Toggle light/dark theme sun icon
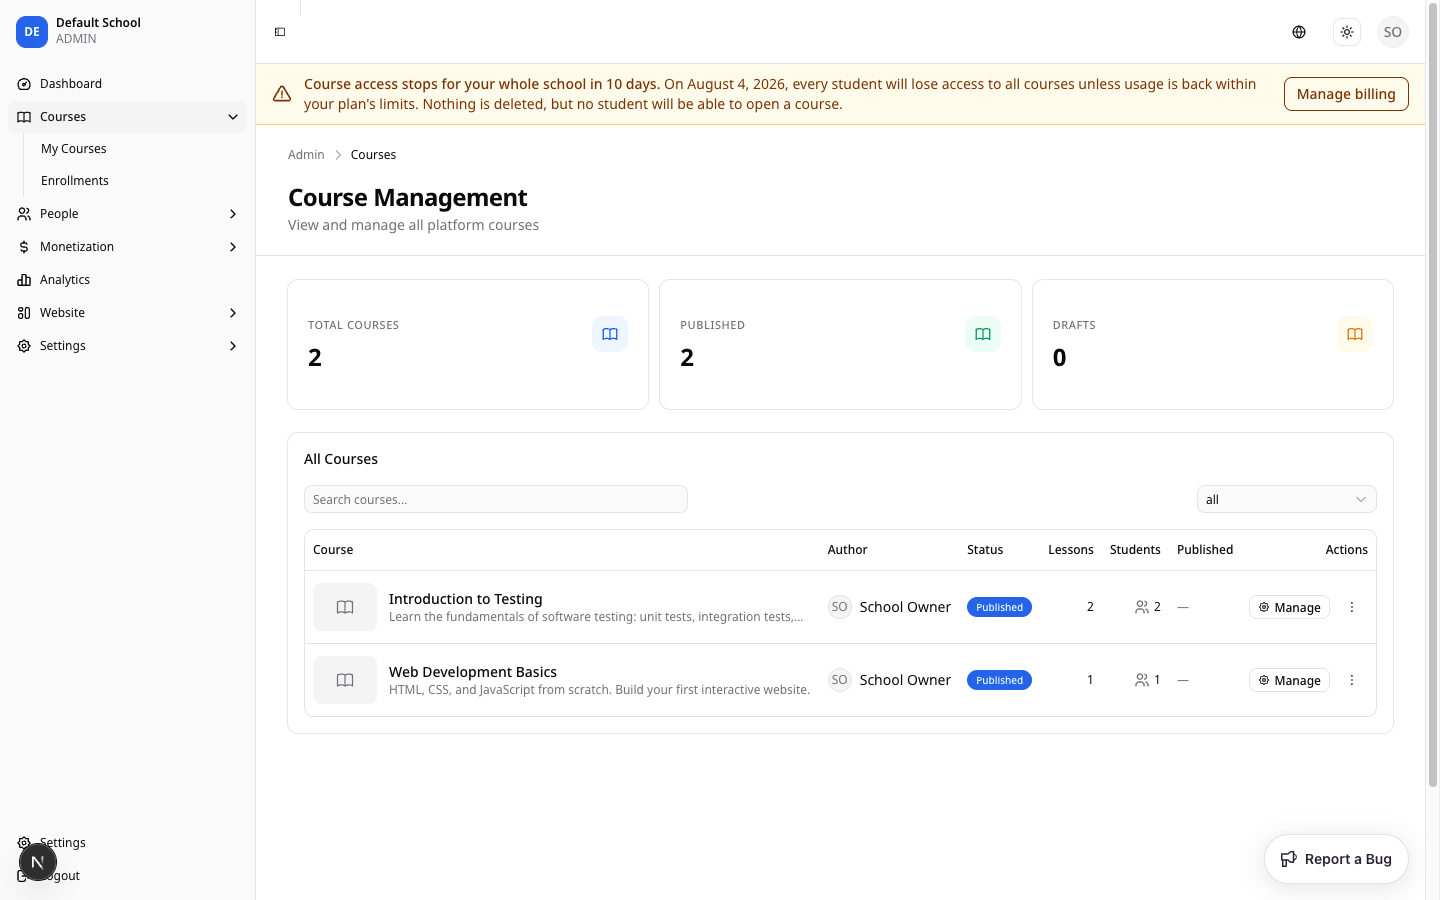Screen dimensions: 1440x900 (1347, 32)
